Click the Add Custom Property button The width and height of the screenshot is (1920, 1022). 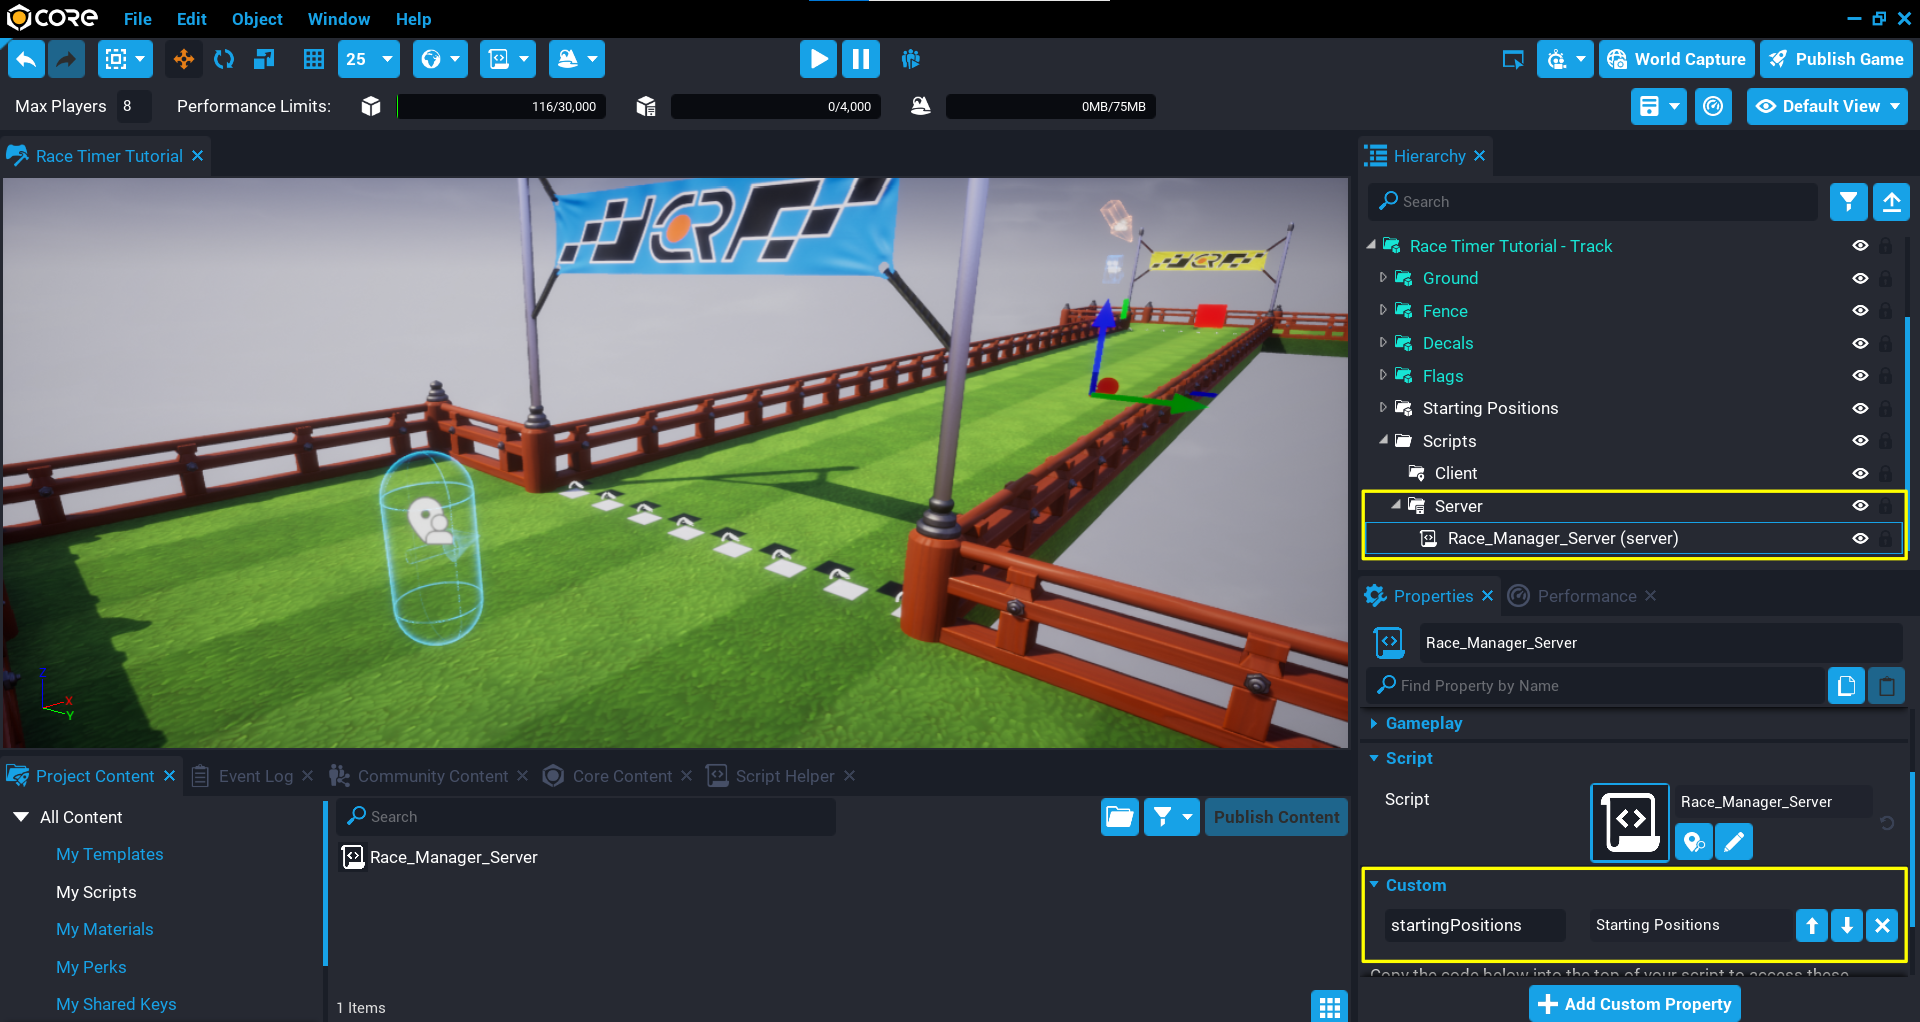click(x=1634, y=1004)
